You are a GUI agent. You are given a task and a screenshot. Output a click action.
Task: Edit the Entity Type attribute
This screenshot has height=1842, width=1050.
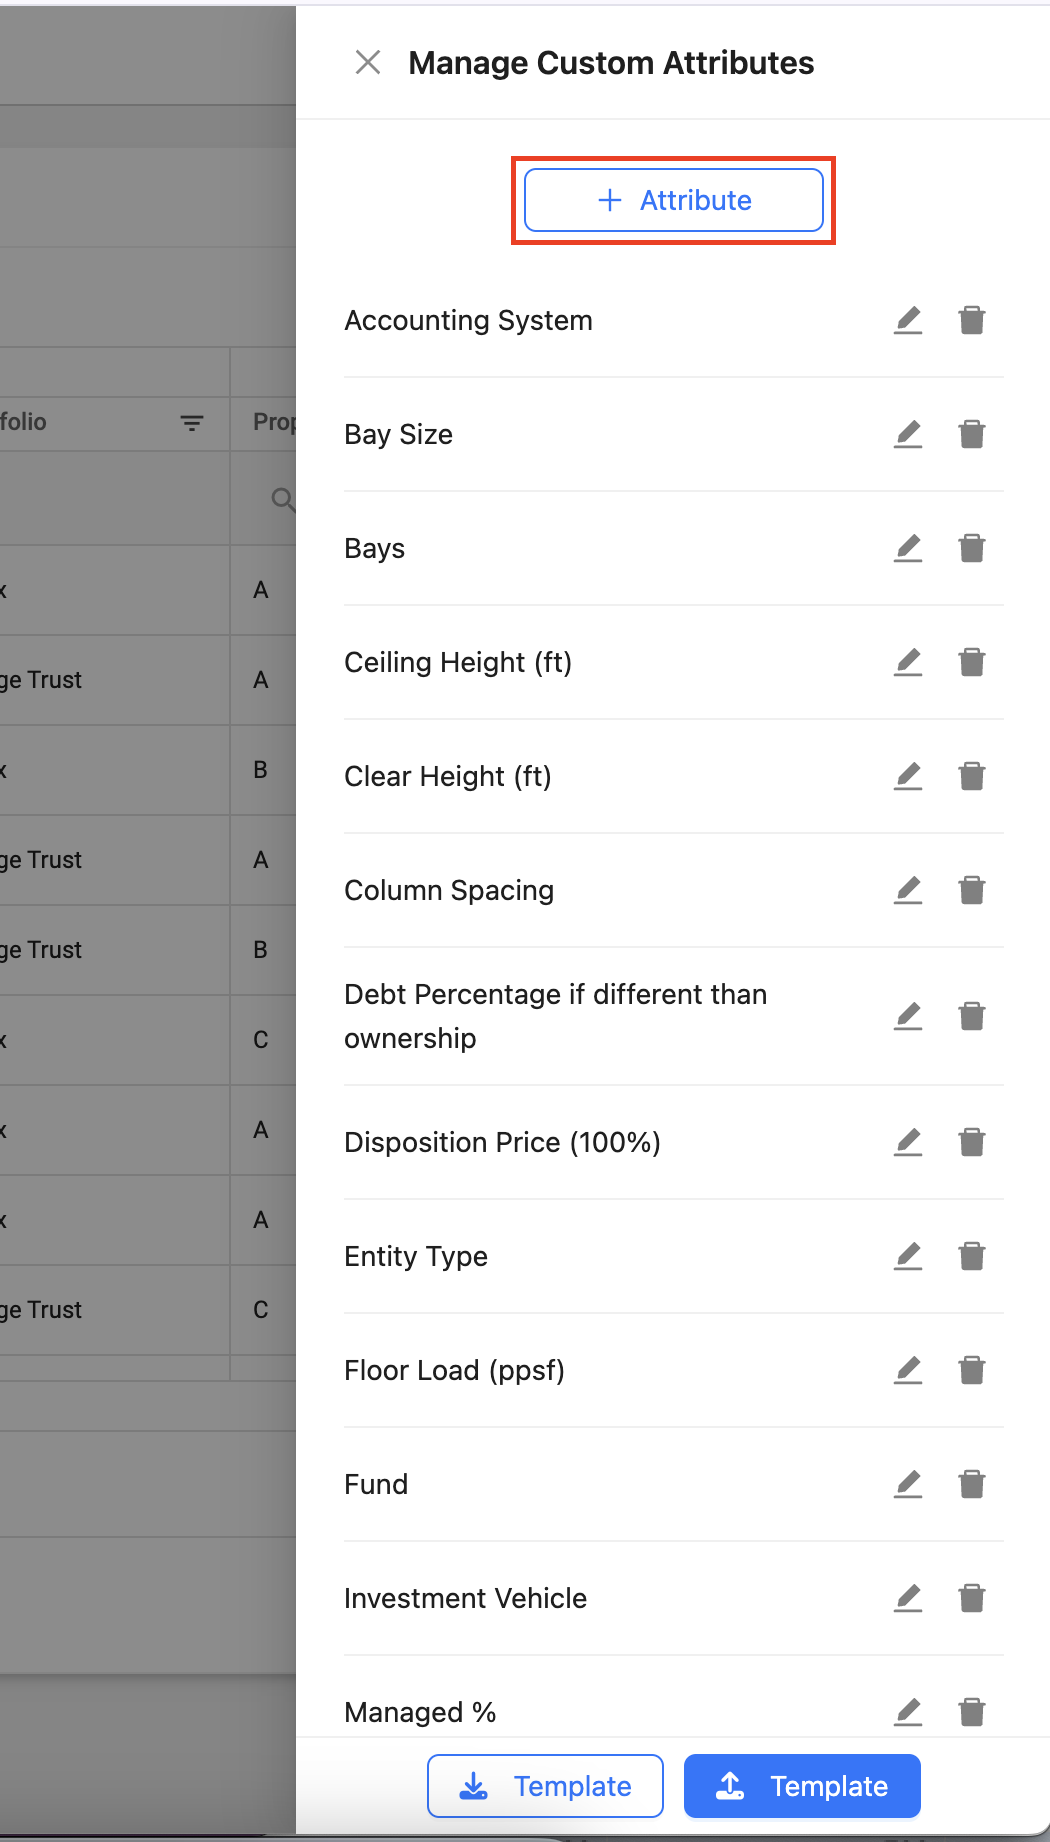pos(908,1256)
